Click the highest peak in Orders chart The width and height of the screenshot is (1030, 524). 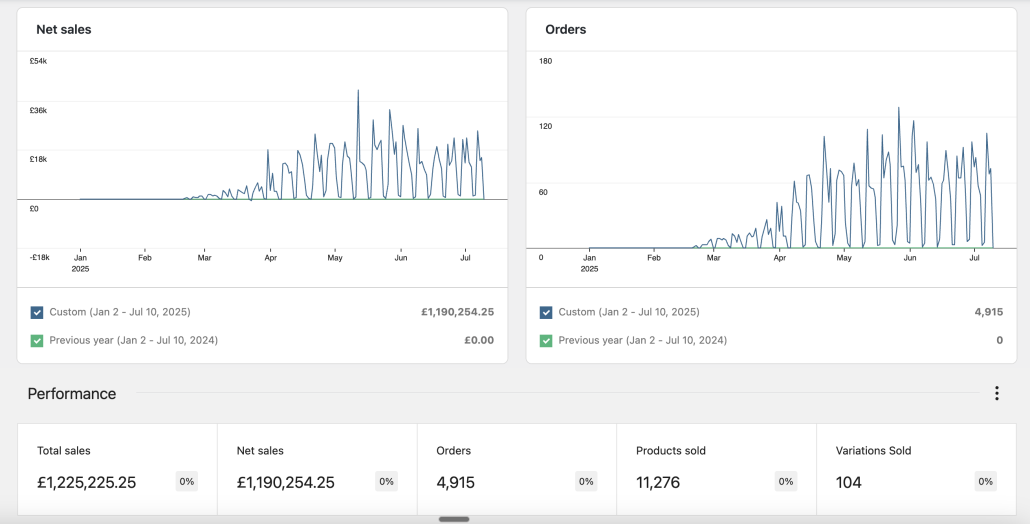click(x=899, y=108)
